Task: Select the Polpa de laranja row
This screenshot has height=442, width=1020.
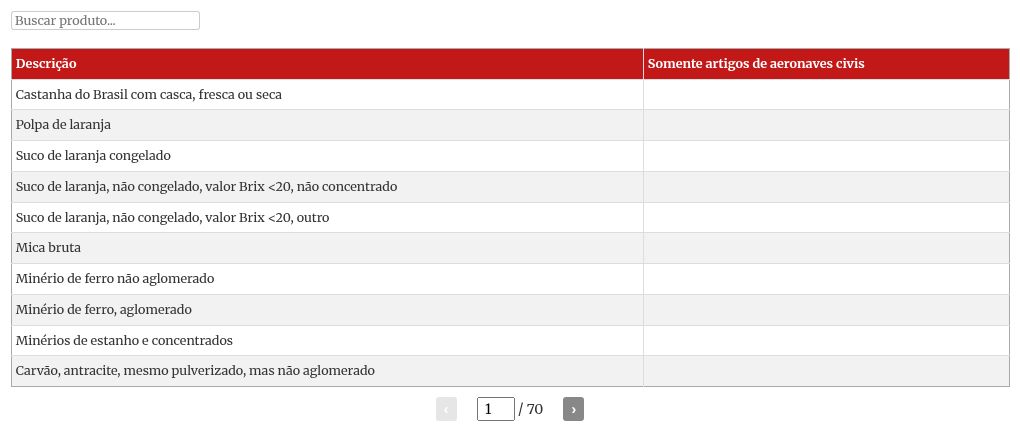Action: click(63, 125)
